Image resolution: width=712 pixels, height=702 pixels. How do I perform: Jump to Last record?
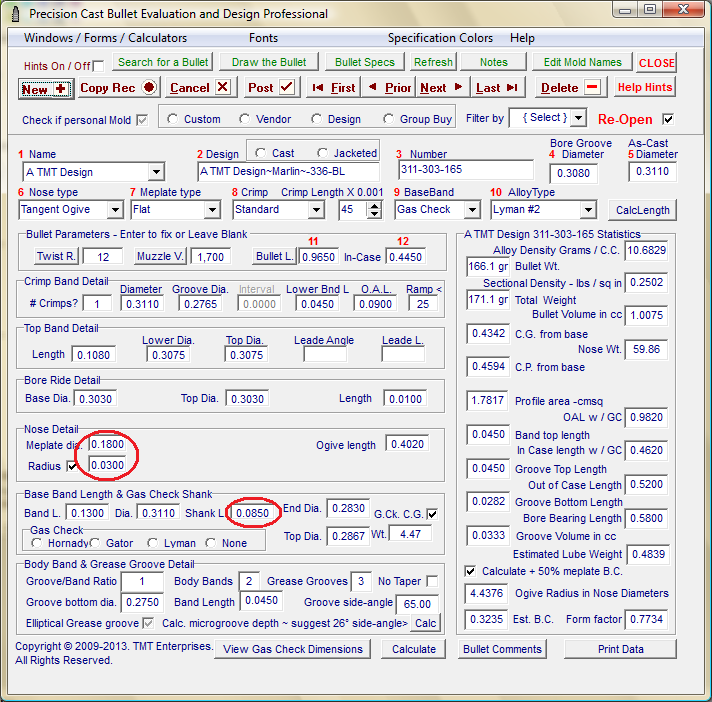tap(498, 88)
